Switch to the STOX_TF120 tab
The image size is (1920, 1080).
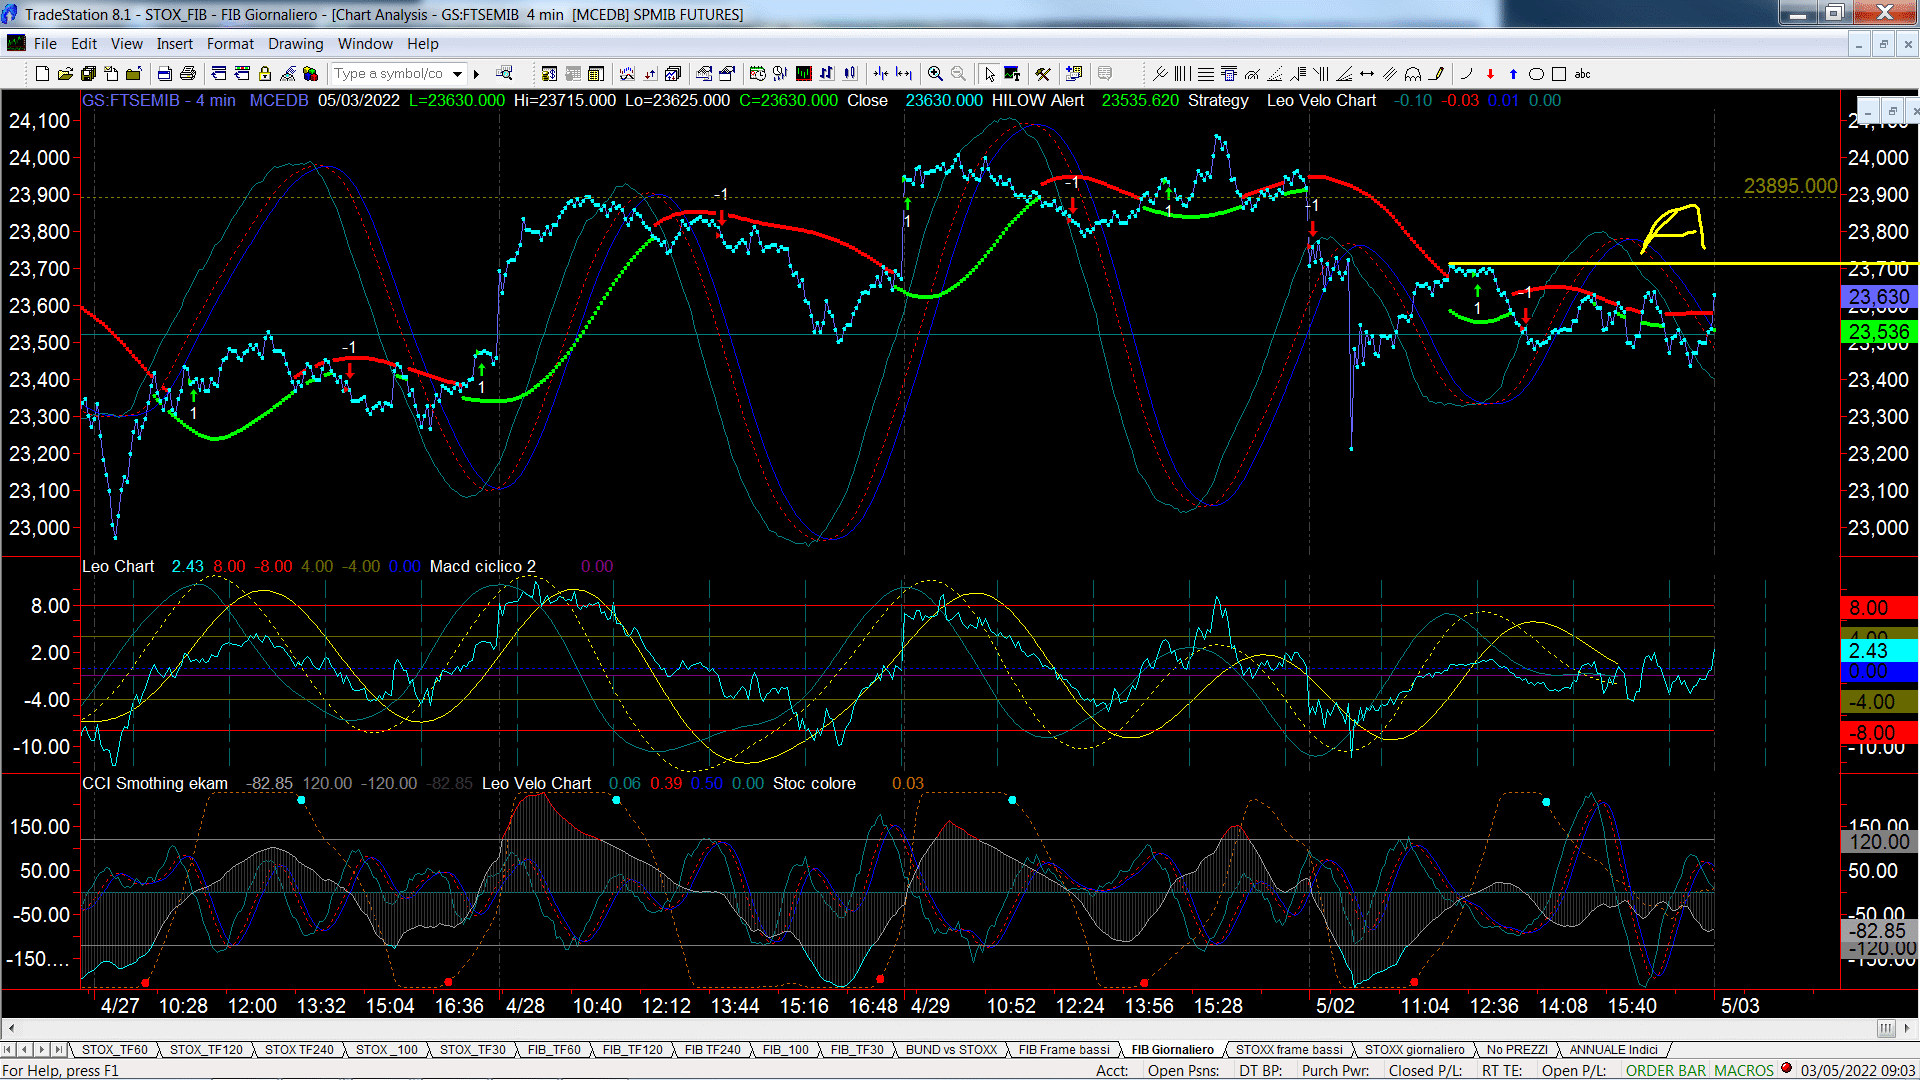click(x=206, y=1050)
